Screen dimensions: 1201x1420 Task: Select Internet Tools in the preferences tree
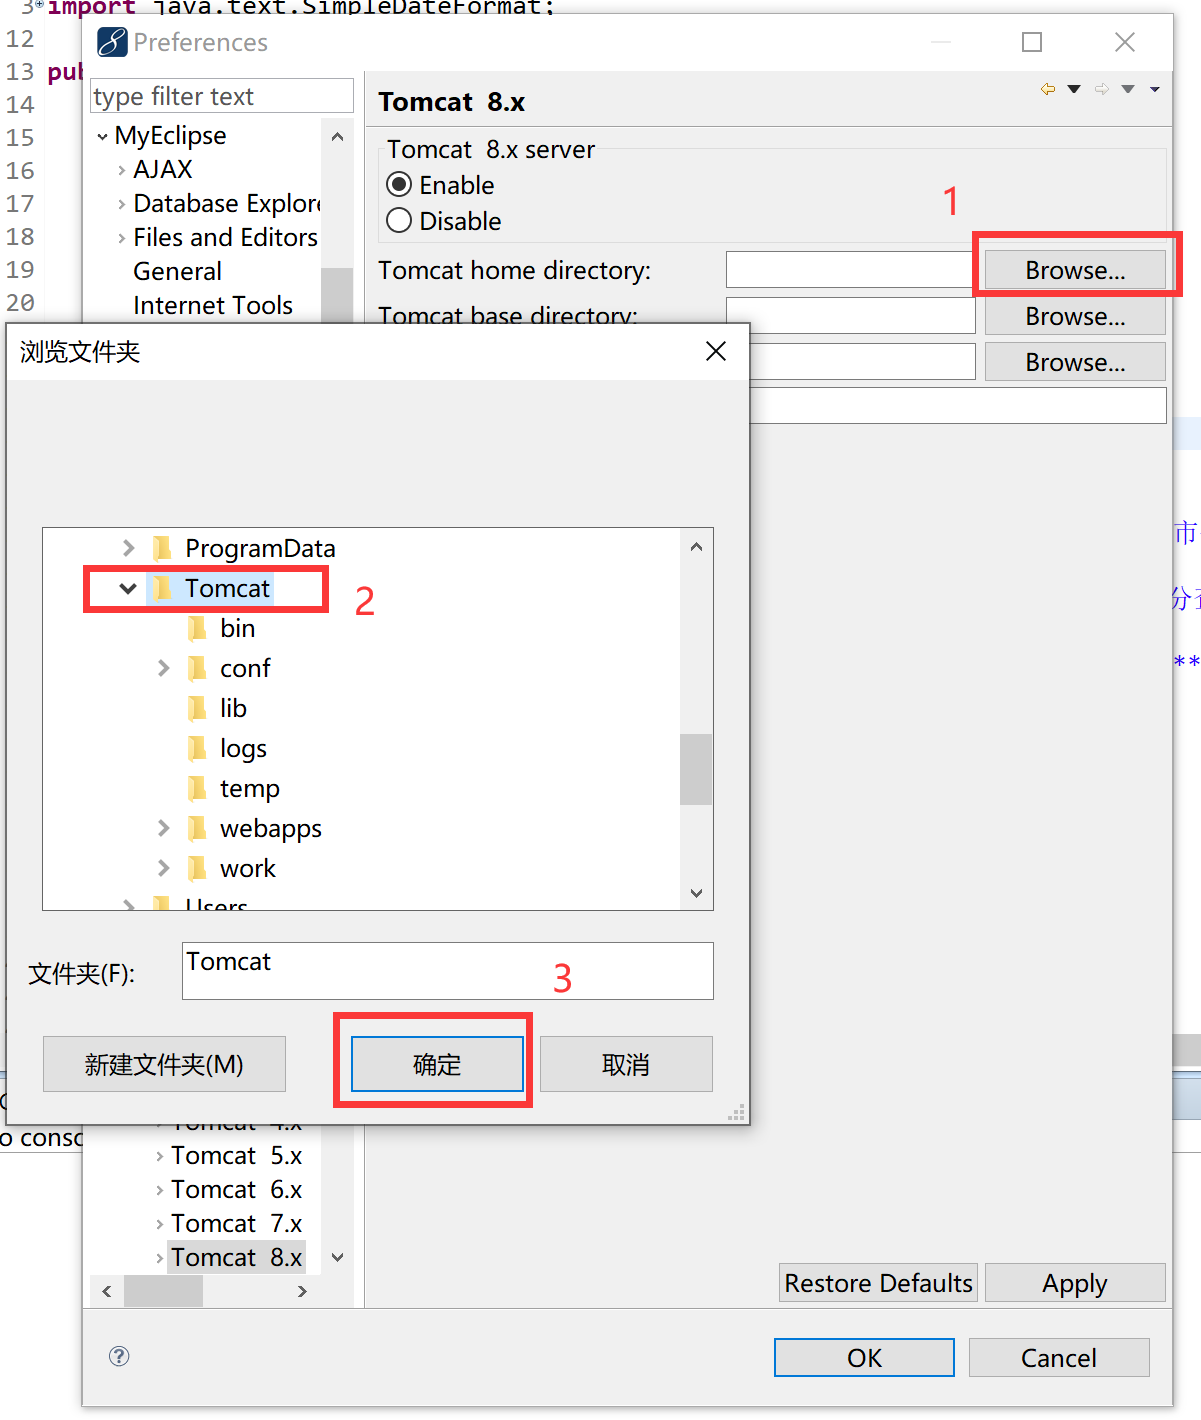point(213,305)
